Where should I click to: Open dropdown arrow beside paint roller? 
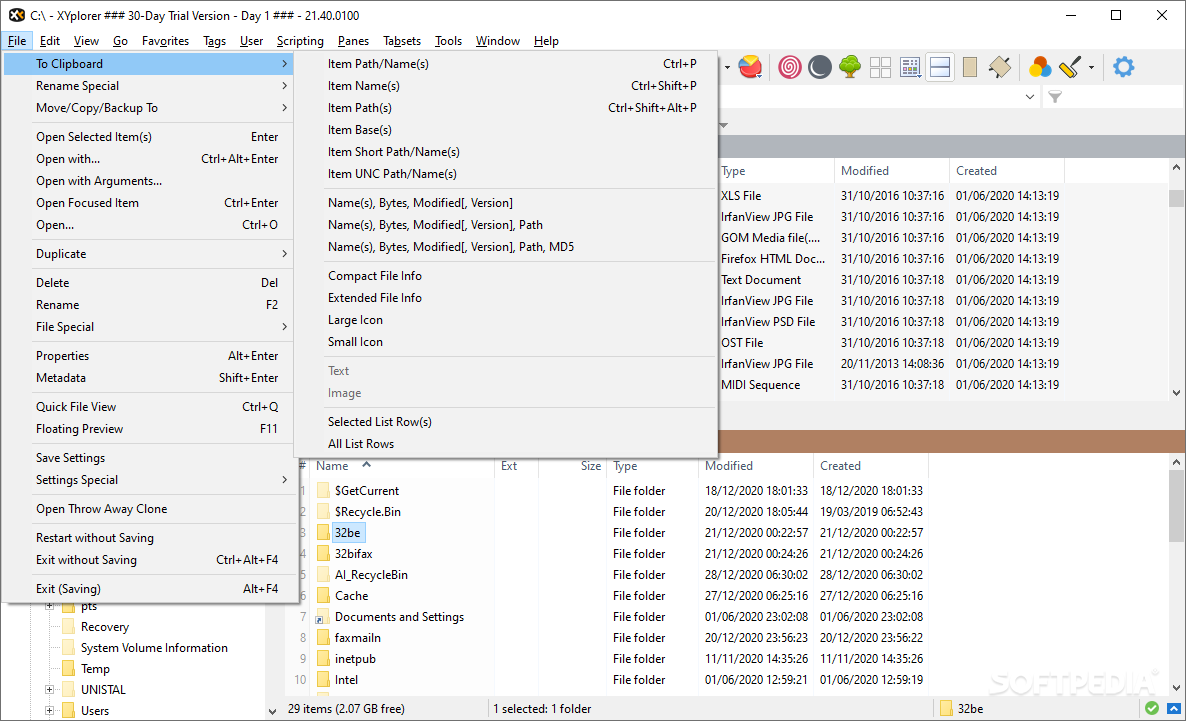[x=1091, y=67]
